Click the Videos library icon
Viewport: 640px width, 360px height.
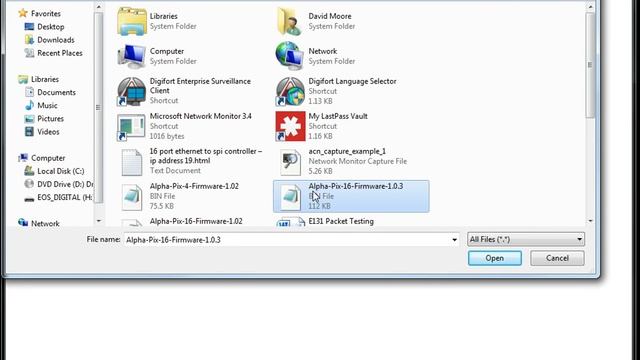(x=29, y=132)
